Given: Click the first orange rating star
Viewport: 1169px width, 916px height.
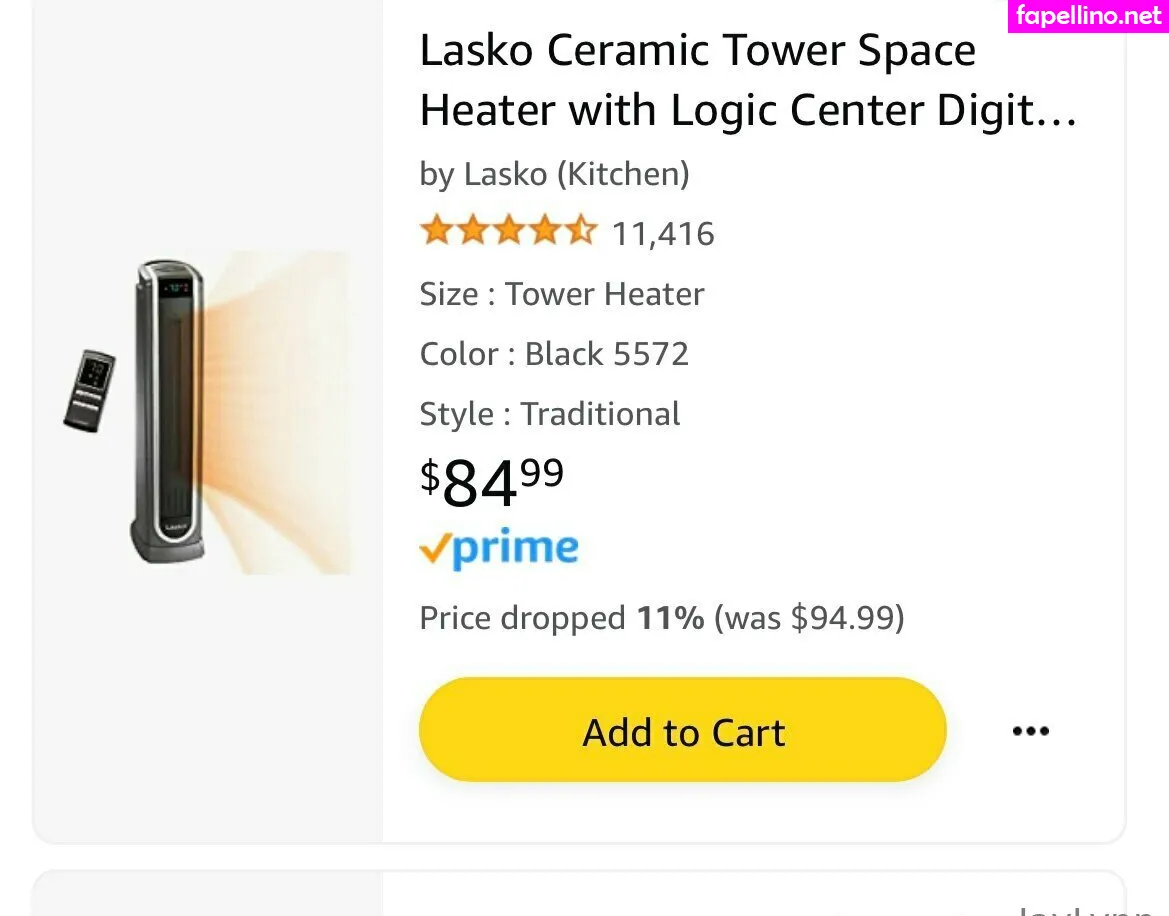Looking at the screenshot, I should [436, 232].
